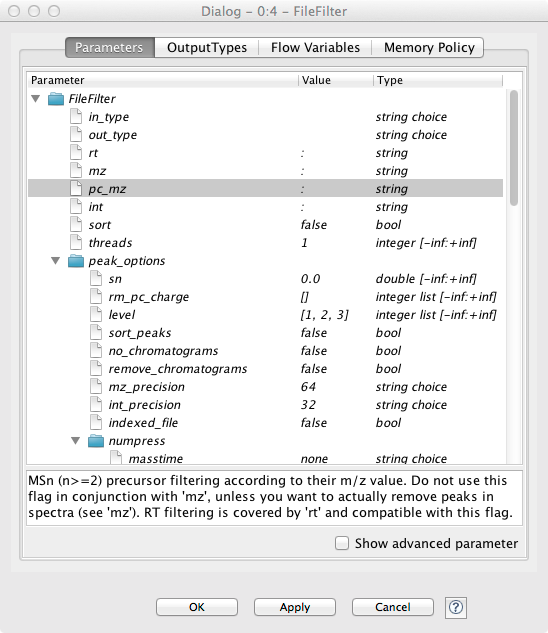Select the out_type parameter name
548x633 pixels.
point(113,135)
